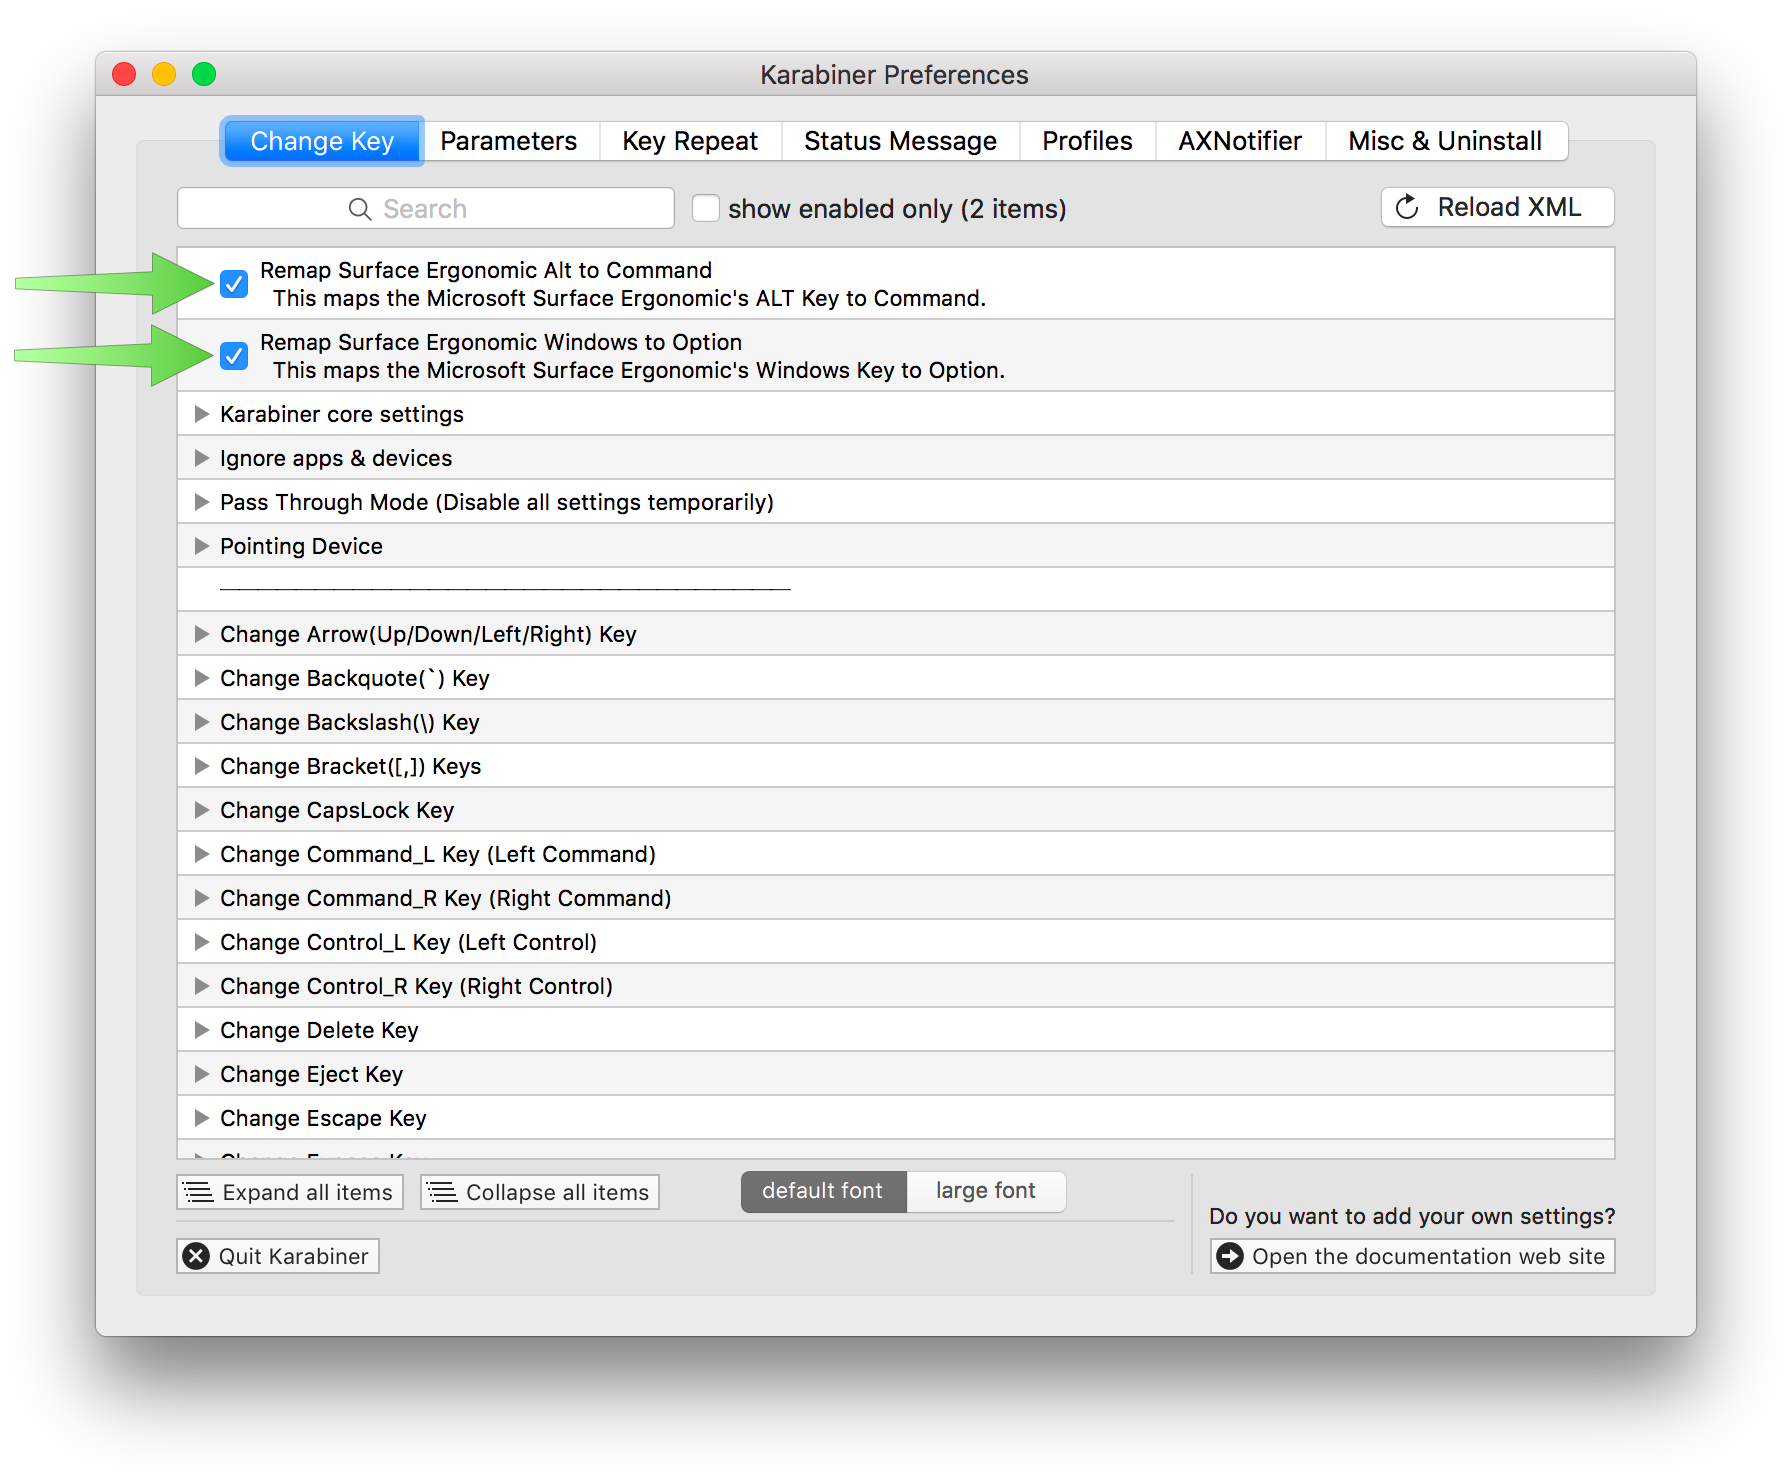Open the AXNotifier tab
This screenshot has width=1792, height=1484.
pyautogui.click(x=1240, y=141)
